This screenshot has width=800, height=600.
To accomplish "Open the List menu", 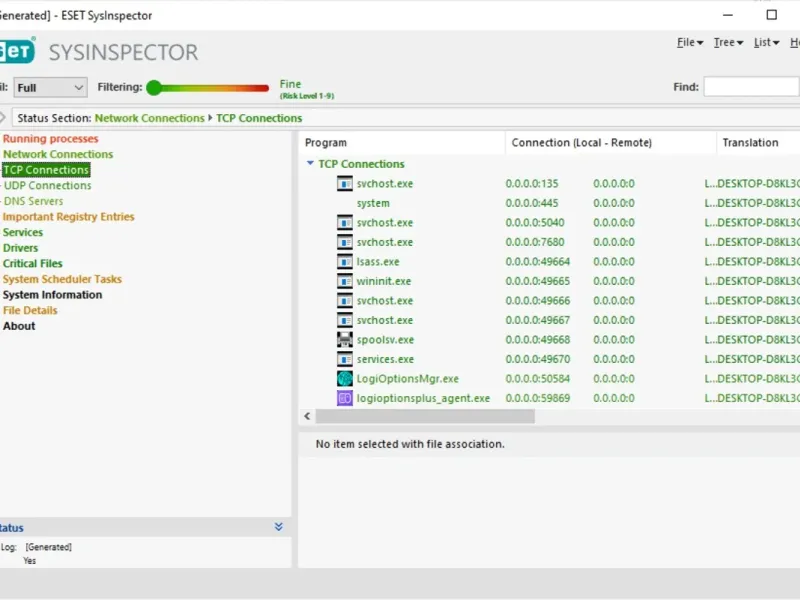I will (766, 42).
